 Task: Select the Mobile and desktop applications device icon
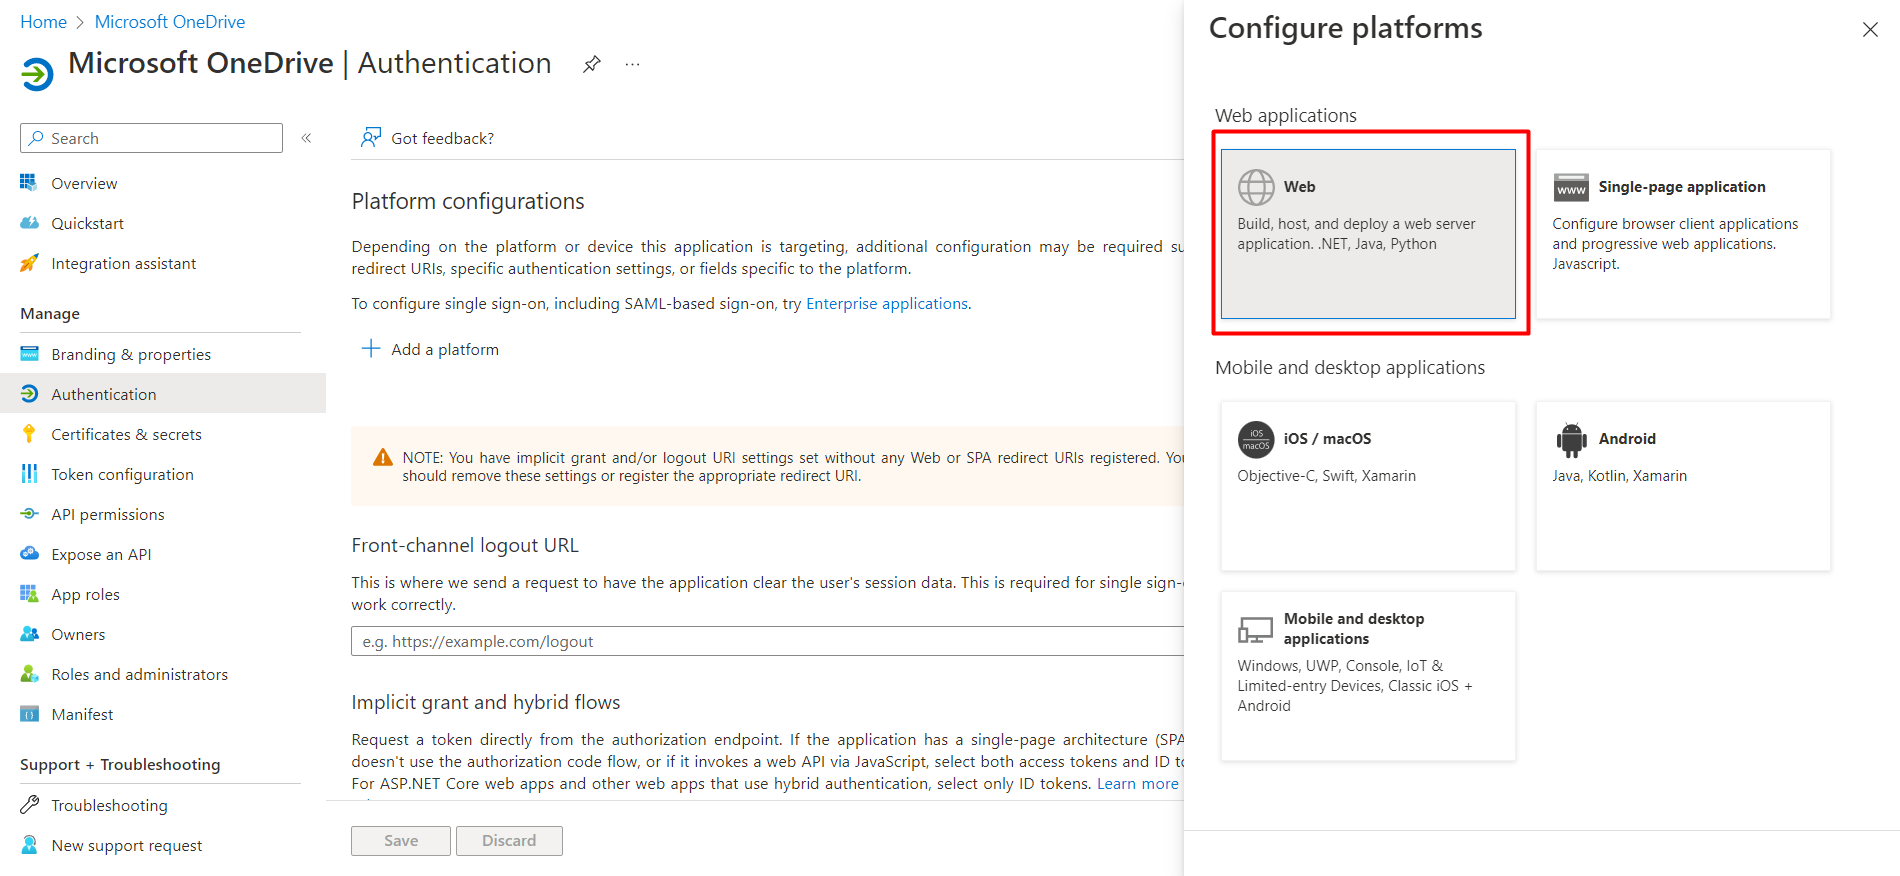[1256, 629]
